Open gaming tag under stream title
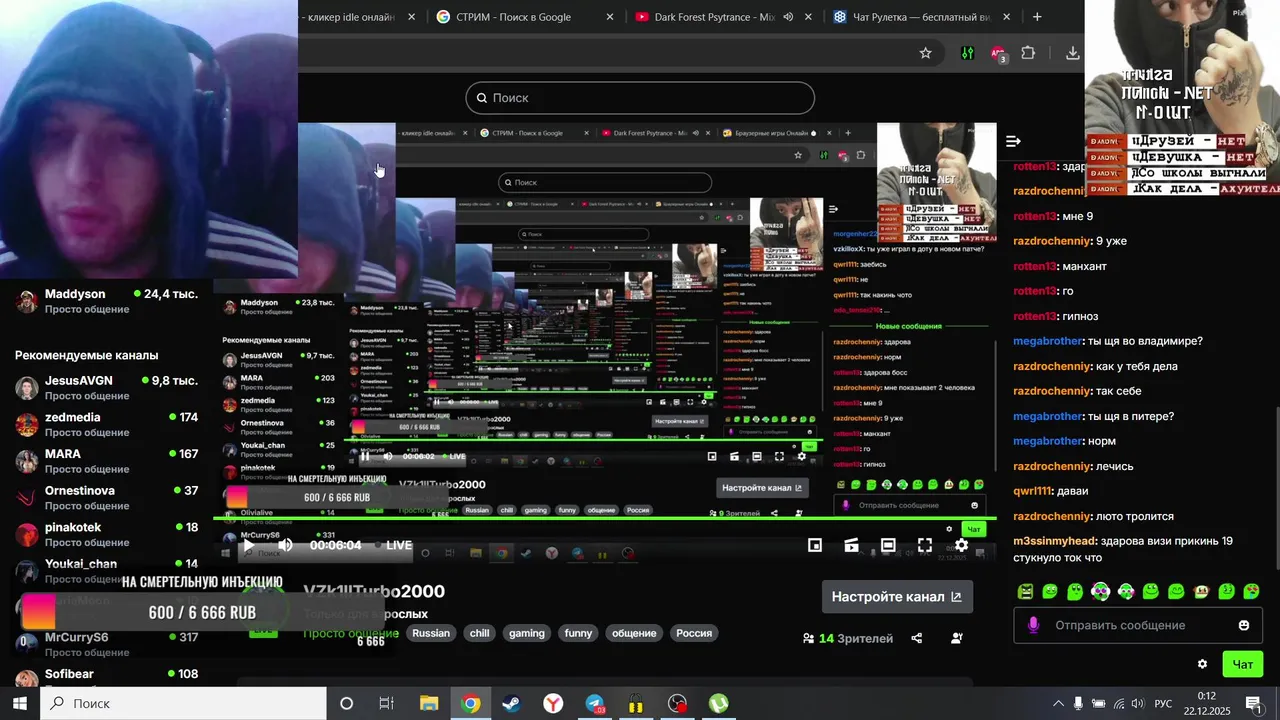The image size is (1280, 720). pos(526,633)
